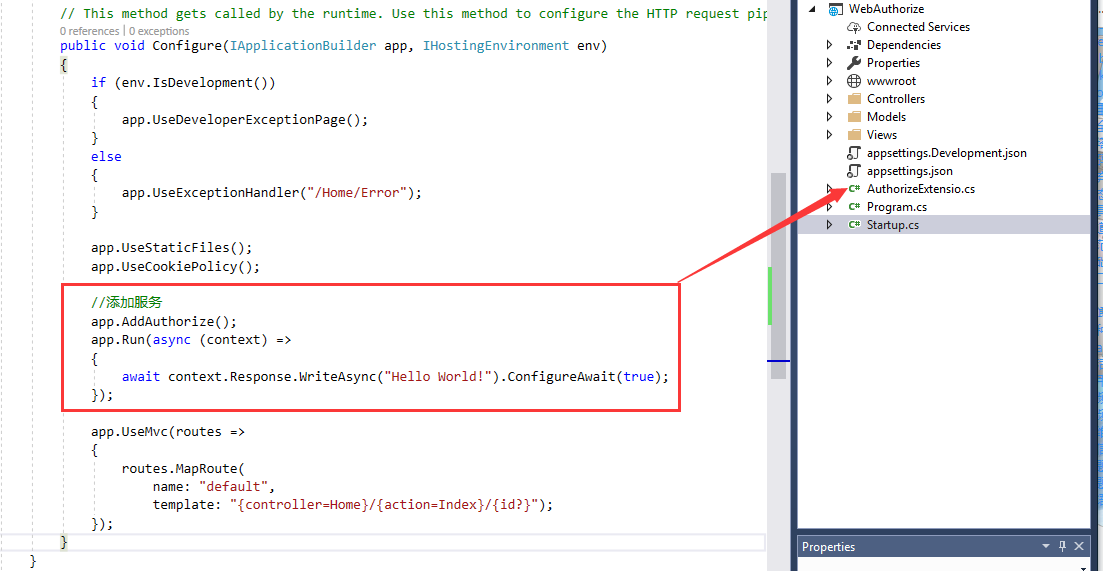Click the appsettings.json file icon
1103x571 pixels.
tap(854, 171)
